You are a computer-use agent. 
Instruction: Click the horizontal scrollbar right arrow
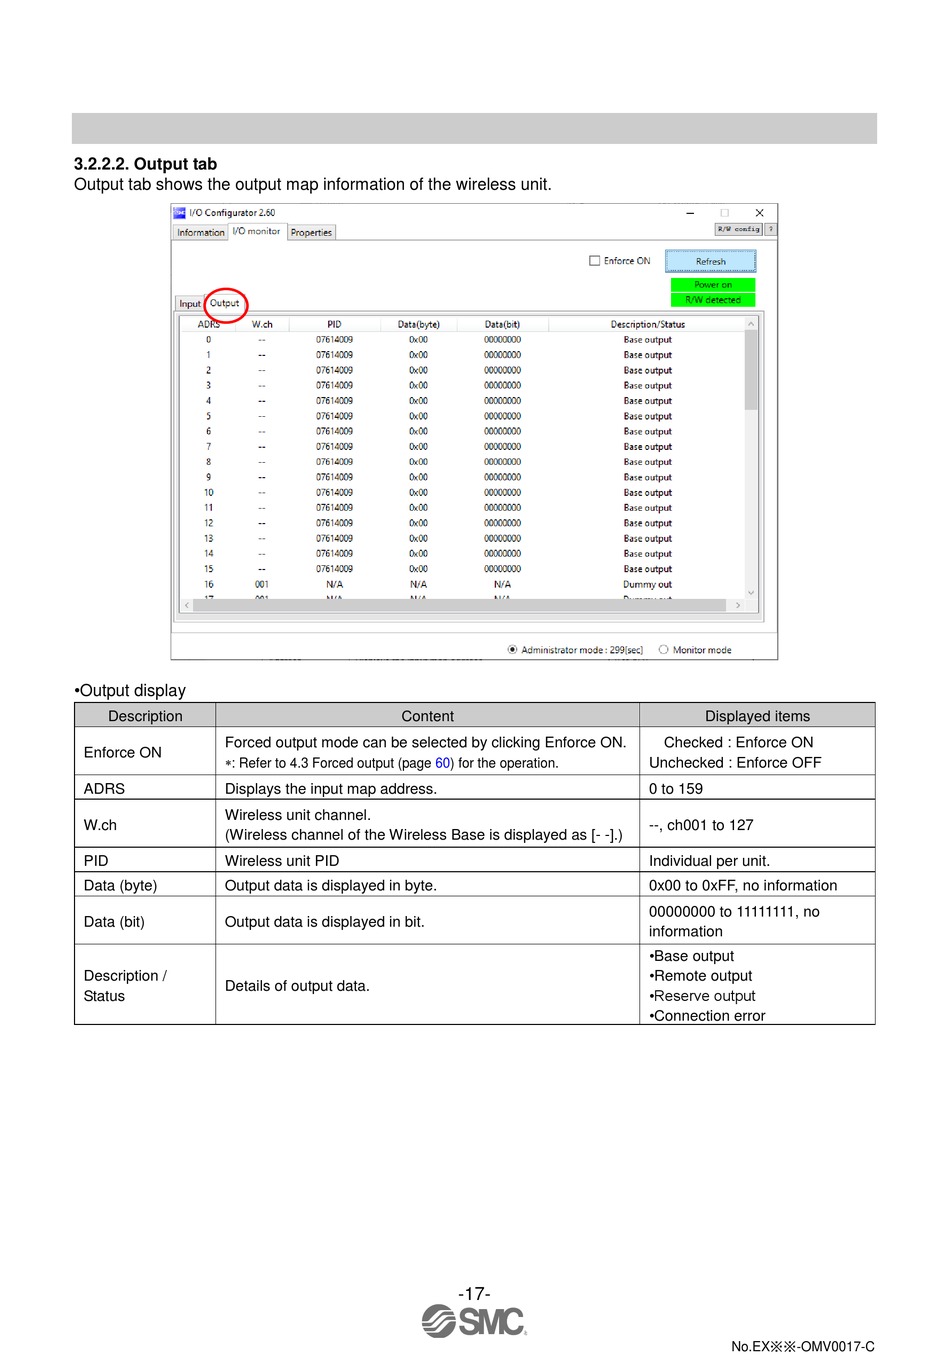tap(738, 605)
